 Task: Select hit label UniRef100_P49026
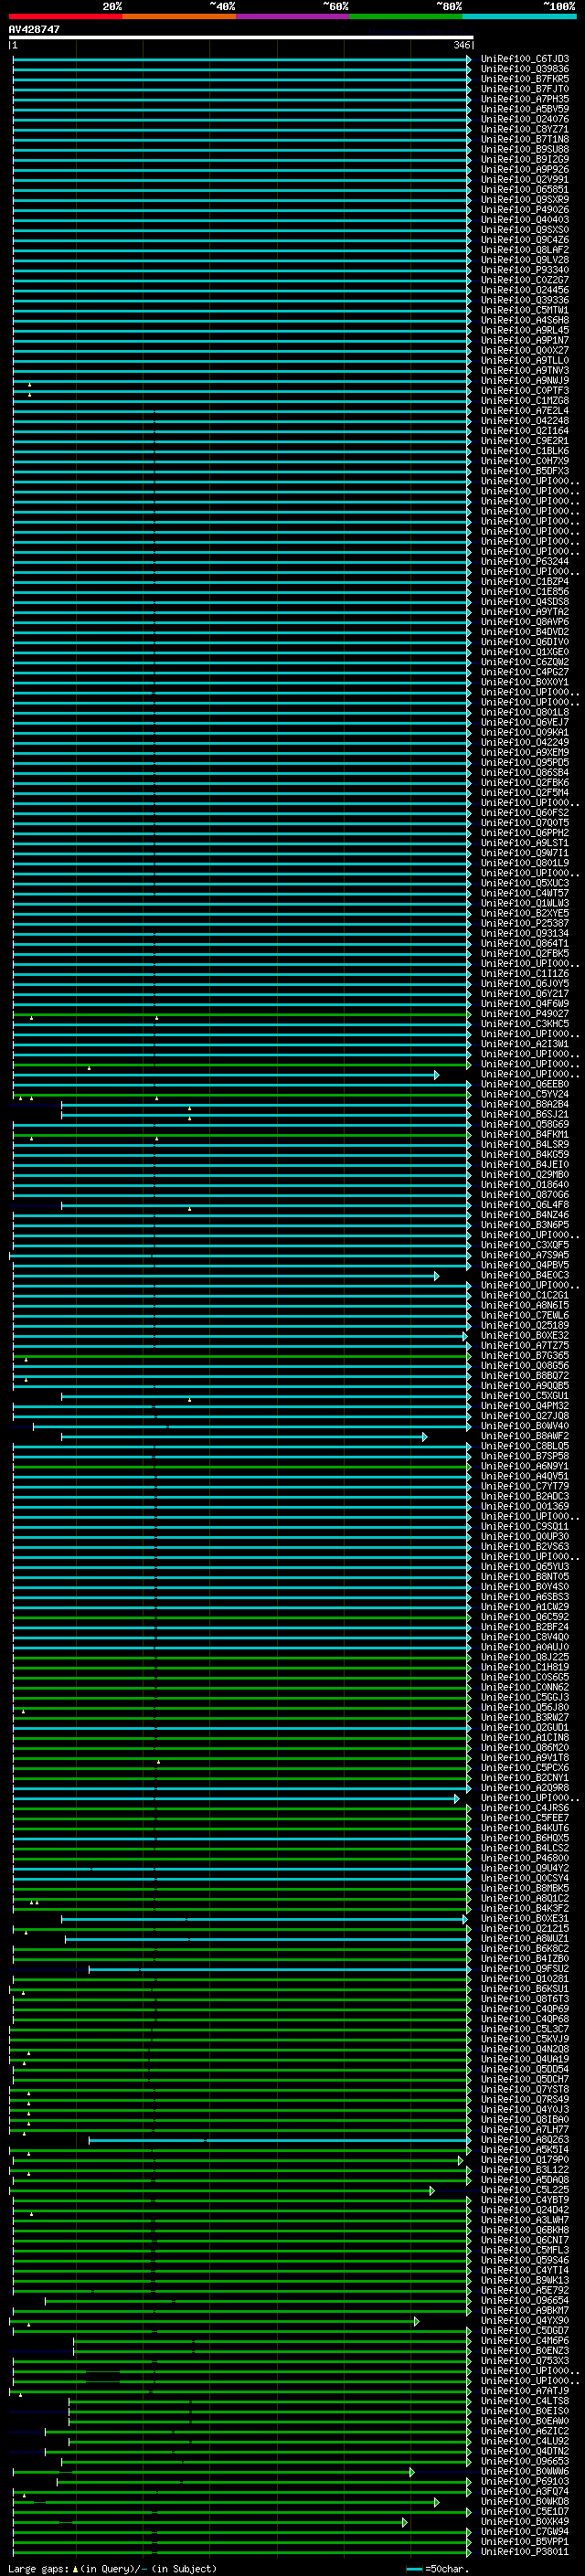point(525,210)
